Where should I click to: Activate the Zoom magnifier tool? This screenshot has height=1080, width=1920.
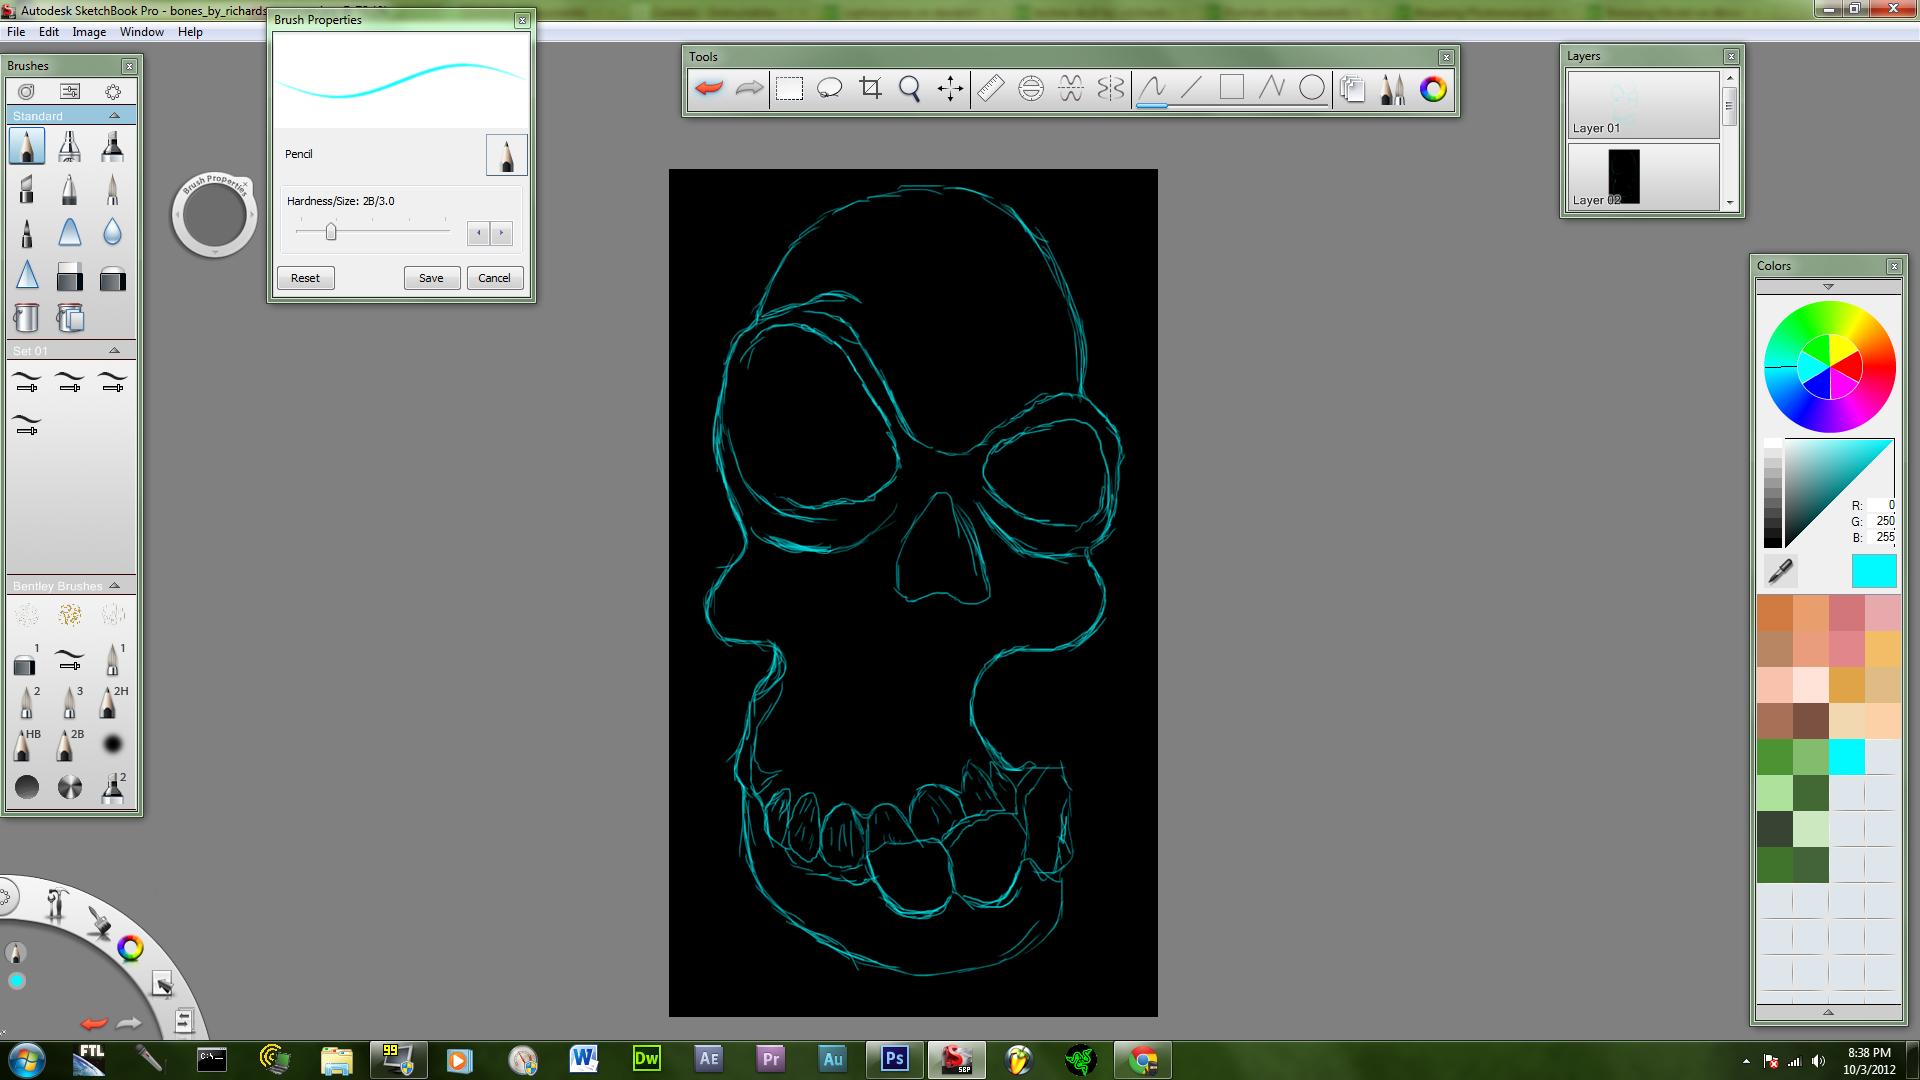click(x=910, y=89)
